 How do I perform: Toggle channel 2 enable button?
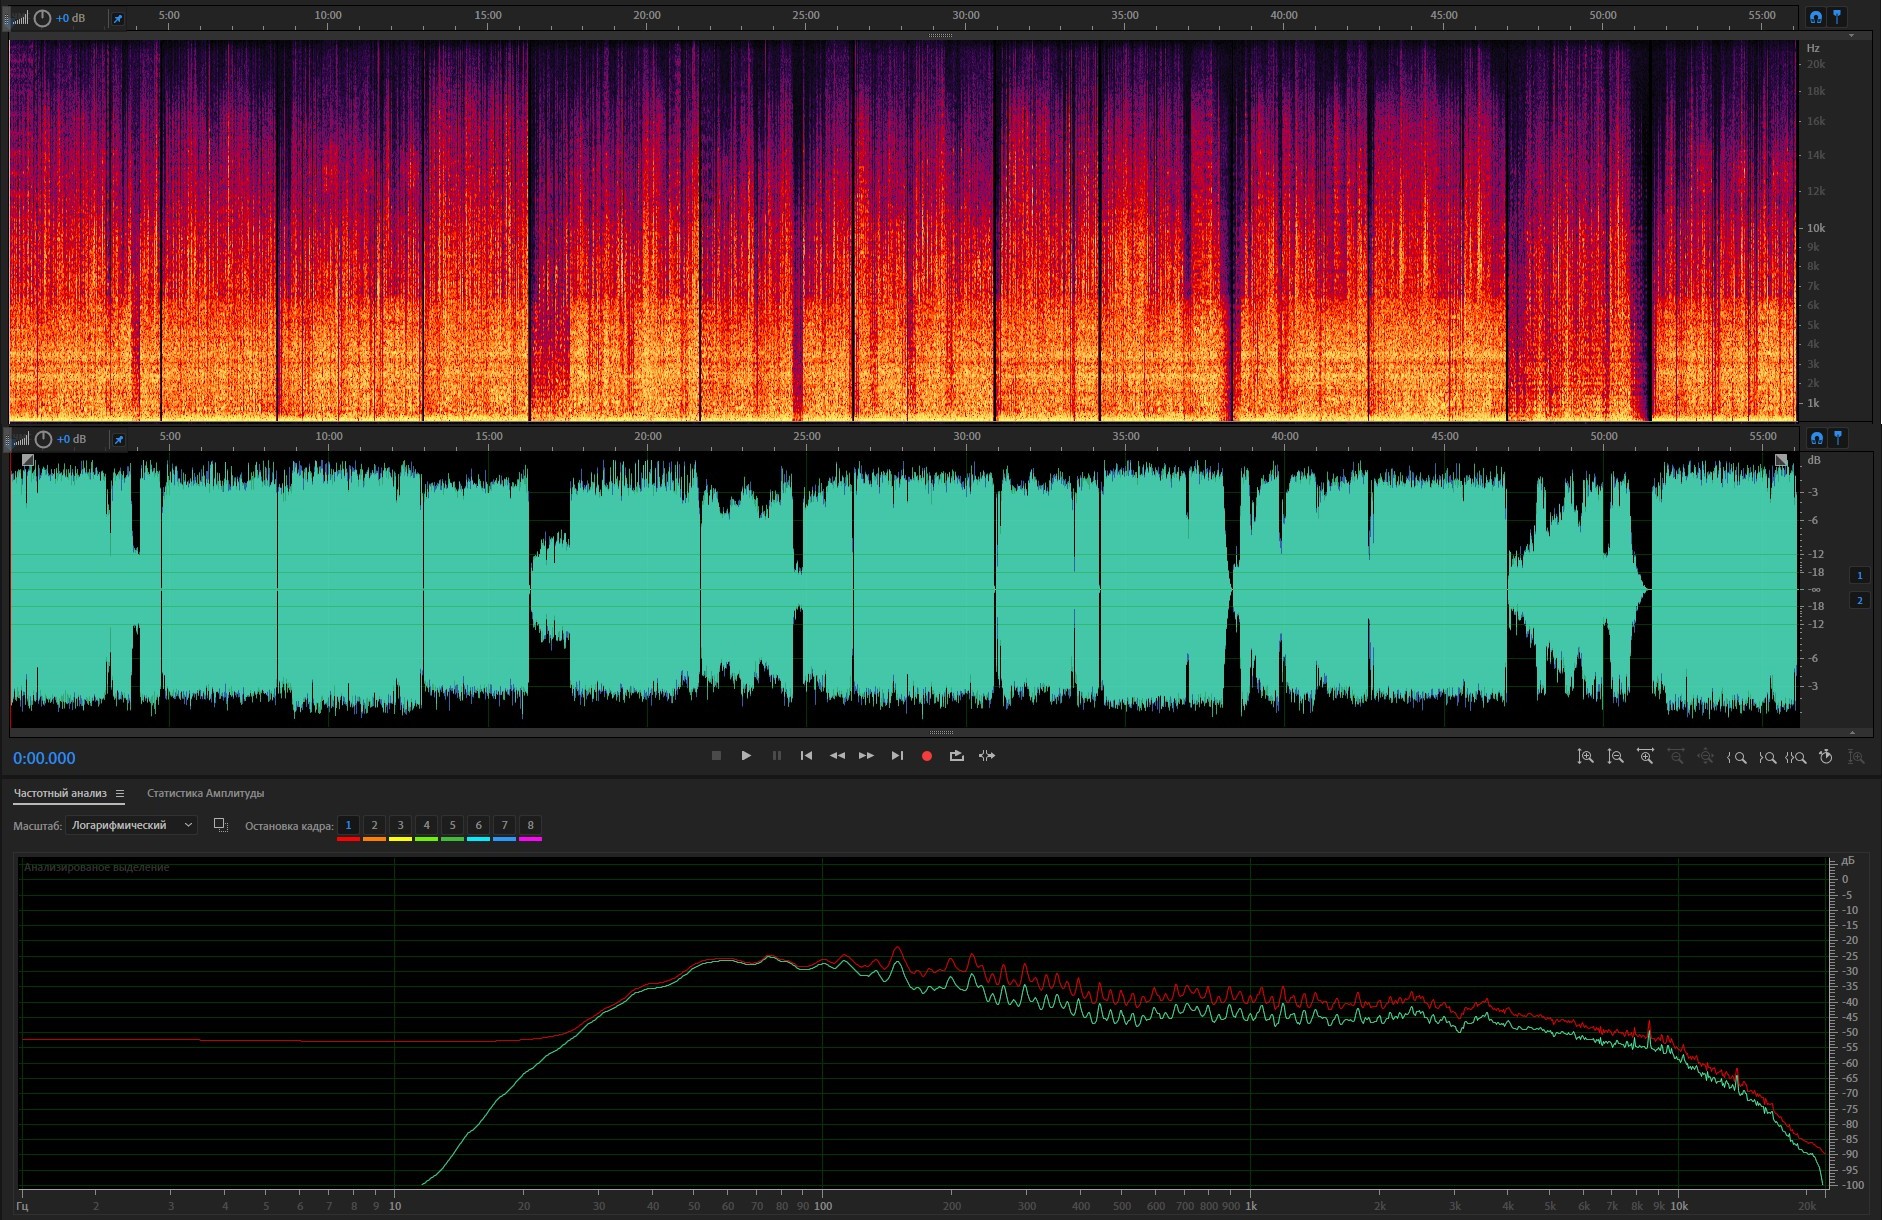pyautogui.click(x=1859, y=600)
